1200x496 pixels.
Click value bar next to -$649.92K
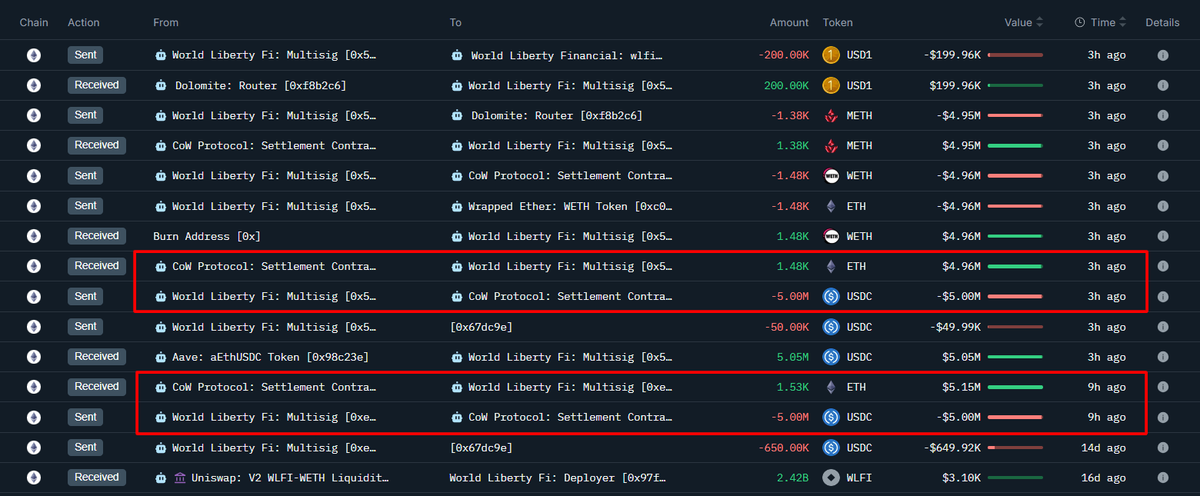pyautogui.click(x=1015, y=448)
